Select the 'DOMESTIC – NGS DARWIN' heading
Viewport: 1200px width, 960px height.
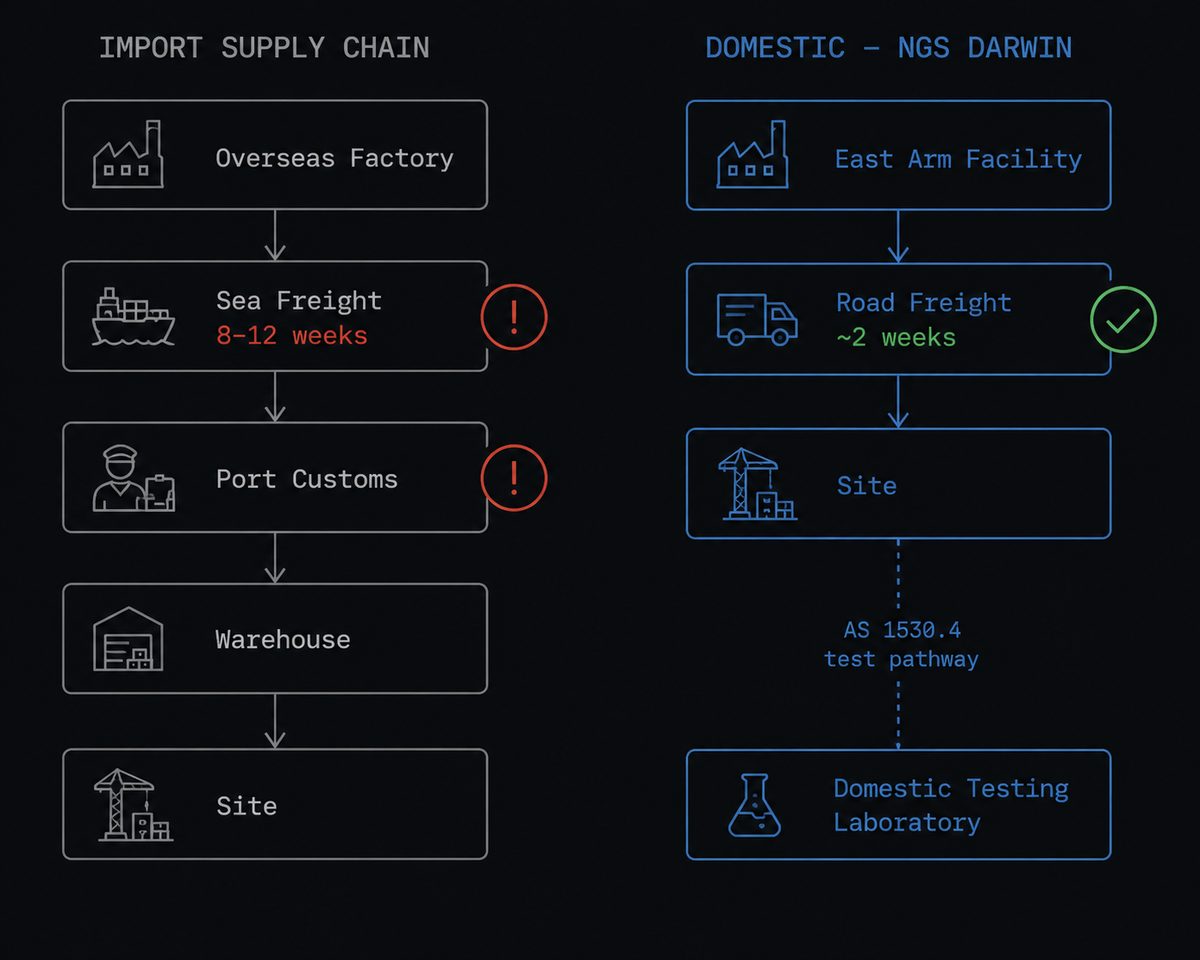[x=889, y=48]
